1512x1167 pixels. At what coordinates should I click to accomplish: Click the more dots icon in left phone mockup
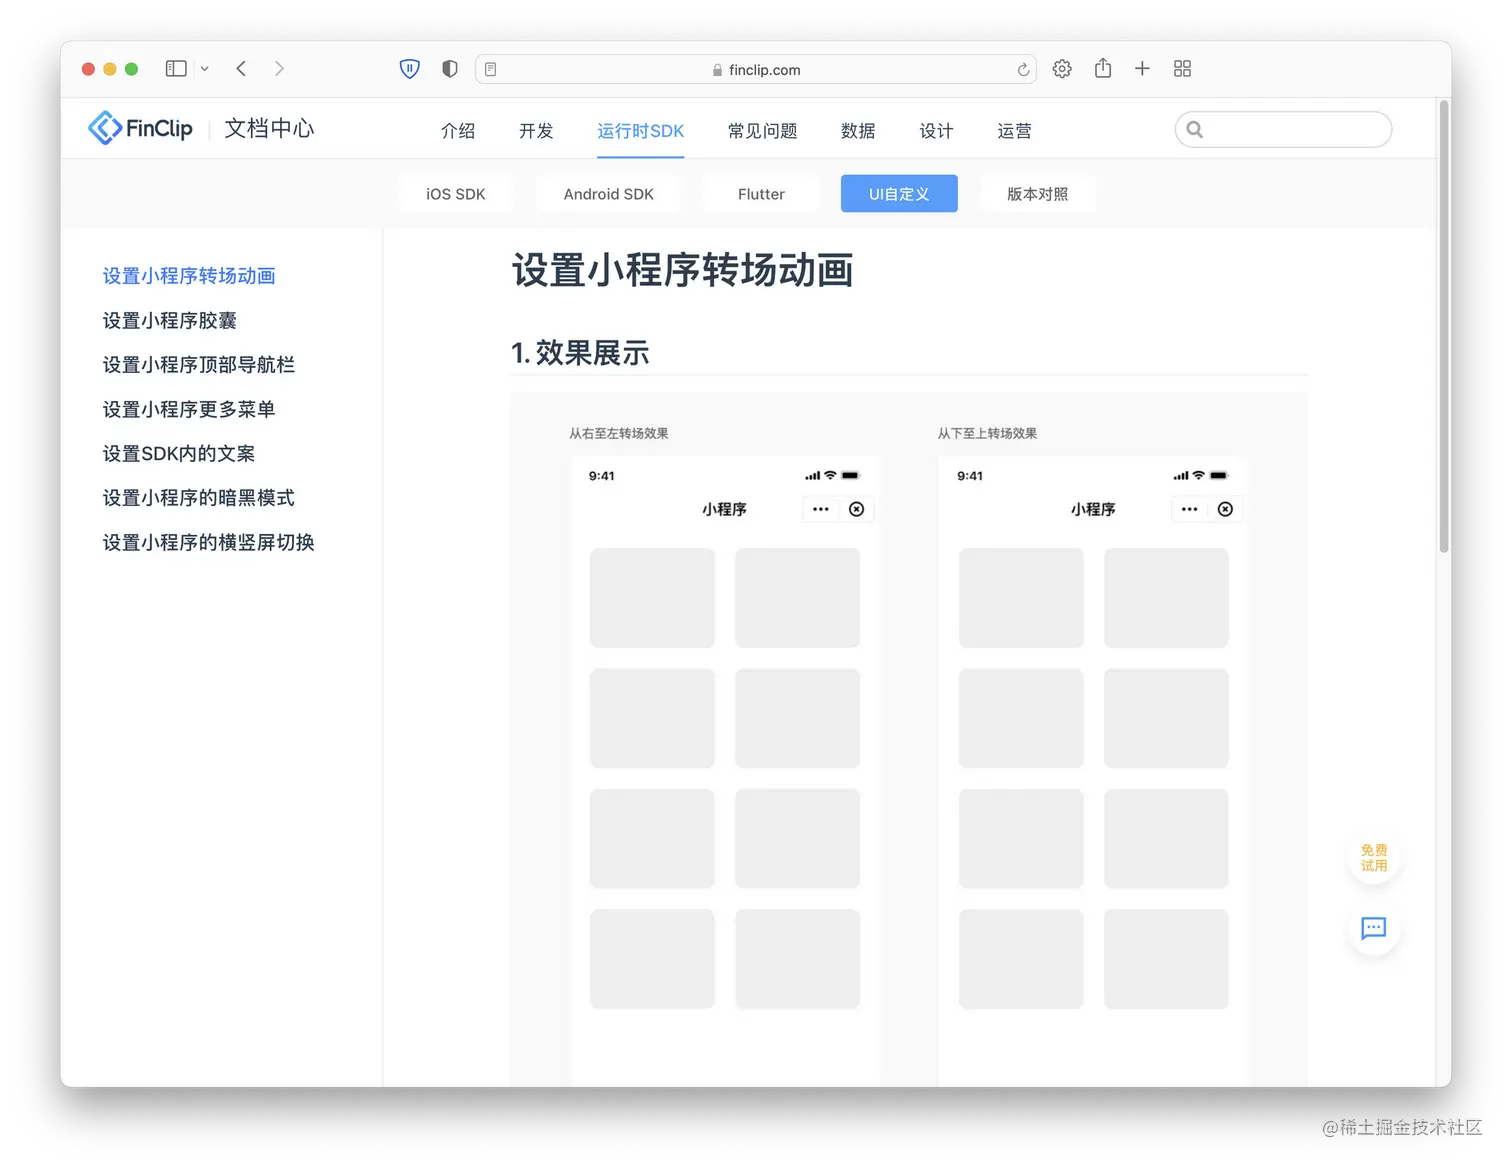coord(821,509)
